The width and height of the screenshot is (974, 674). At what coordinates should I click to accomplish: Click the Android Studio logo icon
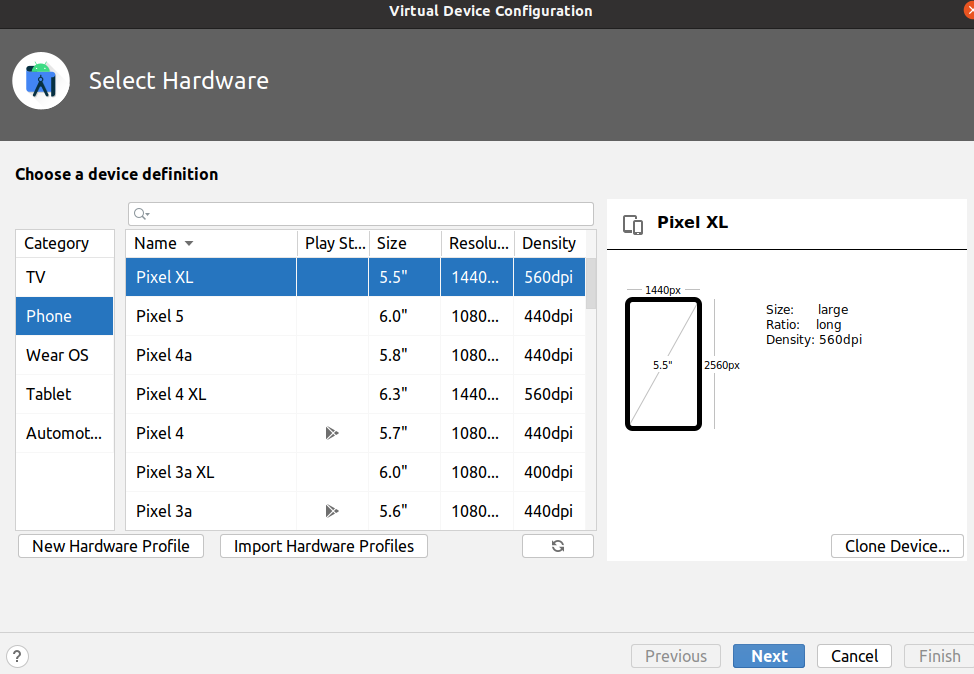[x=41, y=81]
